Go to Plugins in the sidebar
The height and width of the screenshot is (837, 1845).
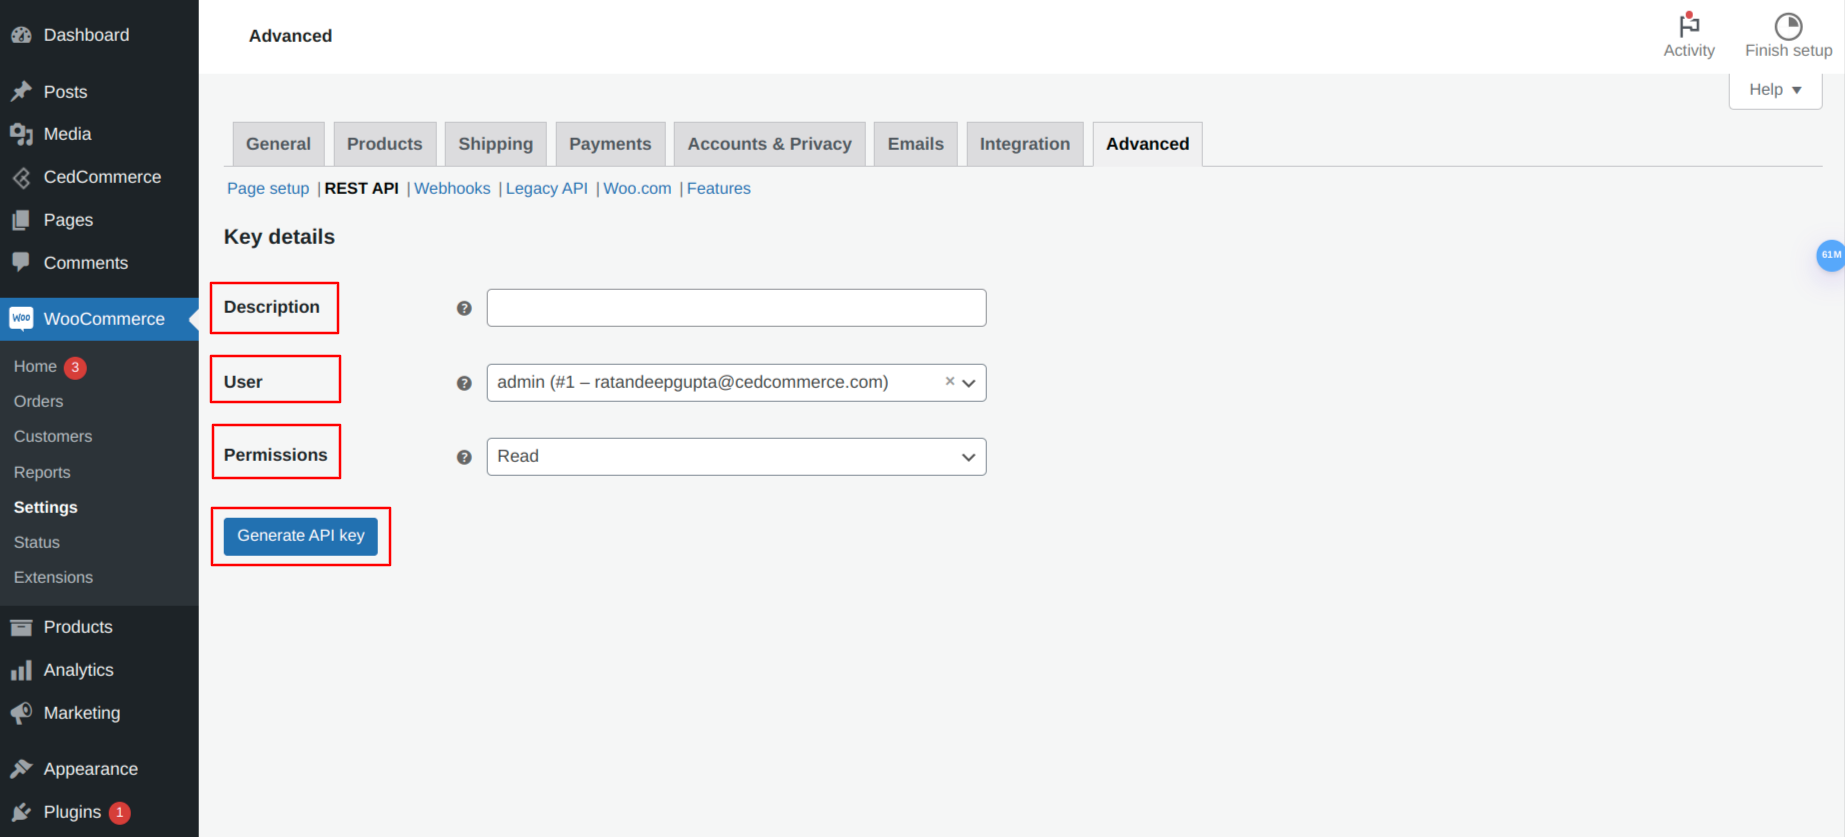coord(72,812)
